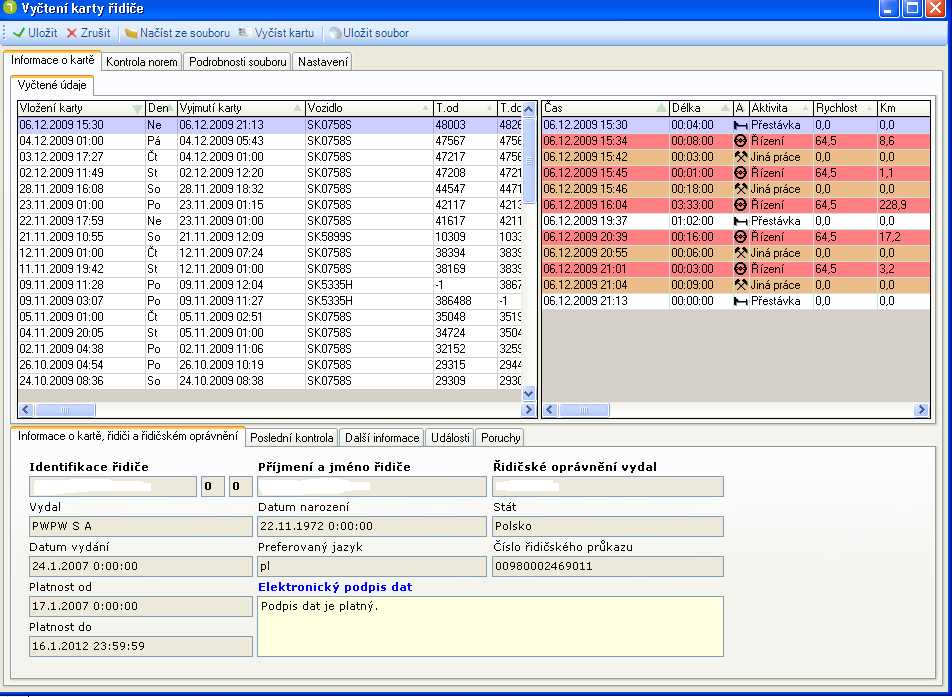952x697 pixels.
Task: Select the row inserted 04.12.2009 01:00
Action: 270,141
